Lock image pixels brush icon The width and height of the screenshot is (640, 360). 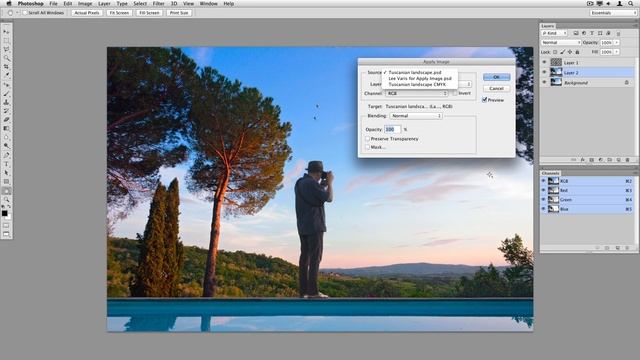[x=562, y=52]
